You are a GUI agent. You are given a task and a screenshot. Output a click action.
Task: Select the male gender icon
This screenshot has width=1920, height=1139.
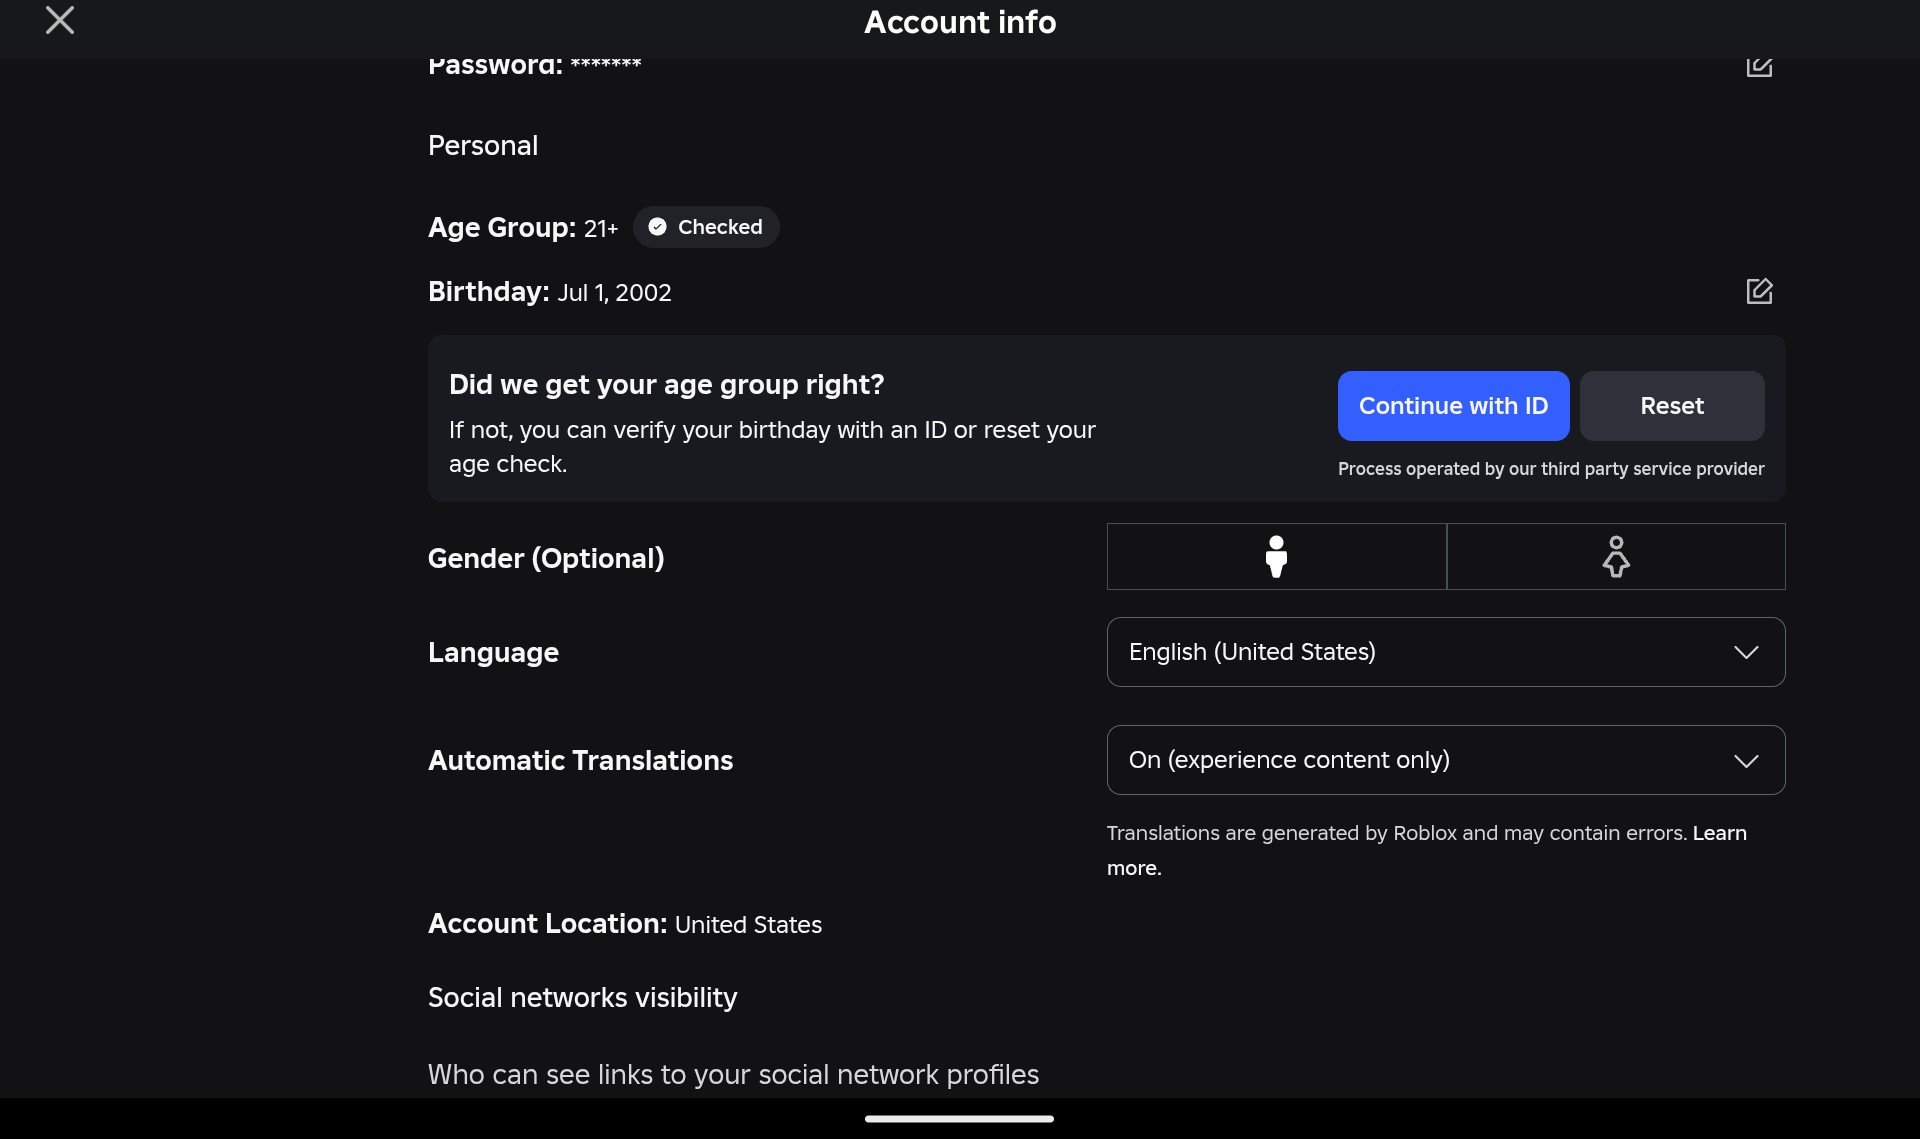click(x=1276, y=556)
